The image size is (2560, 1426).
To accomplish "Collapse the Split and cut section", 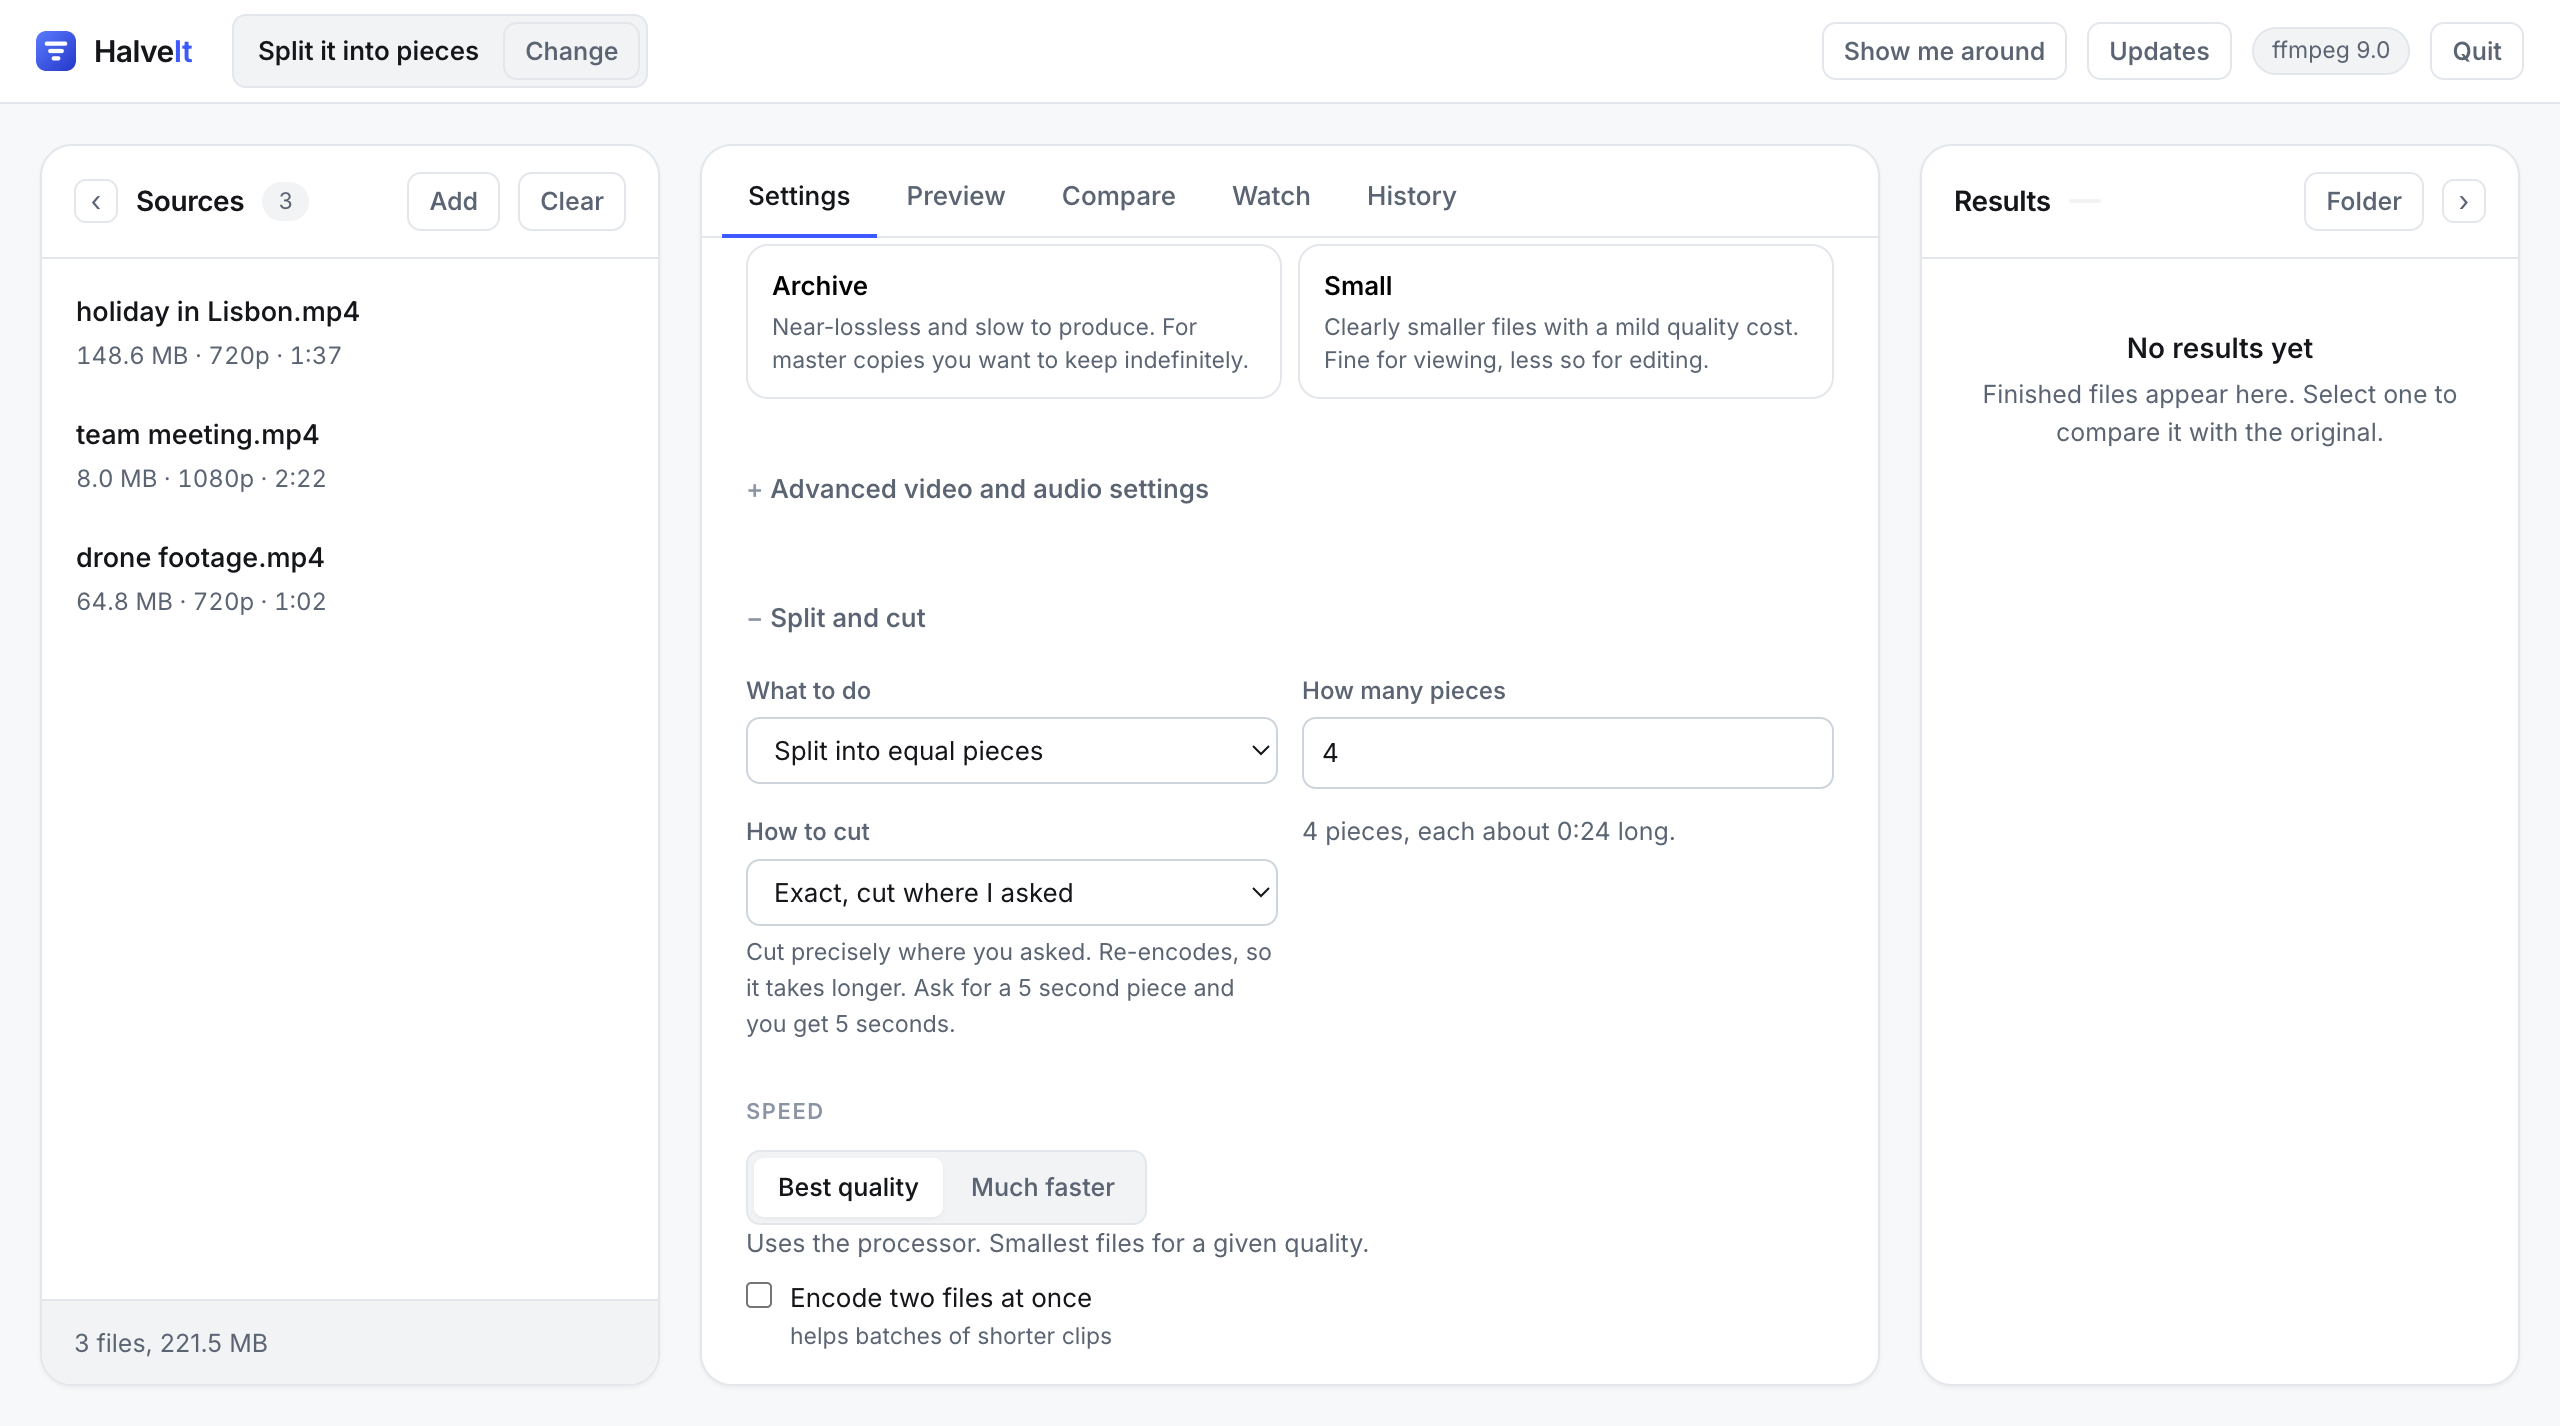I will (836, 618).
